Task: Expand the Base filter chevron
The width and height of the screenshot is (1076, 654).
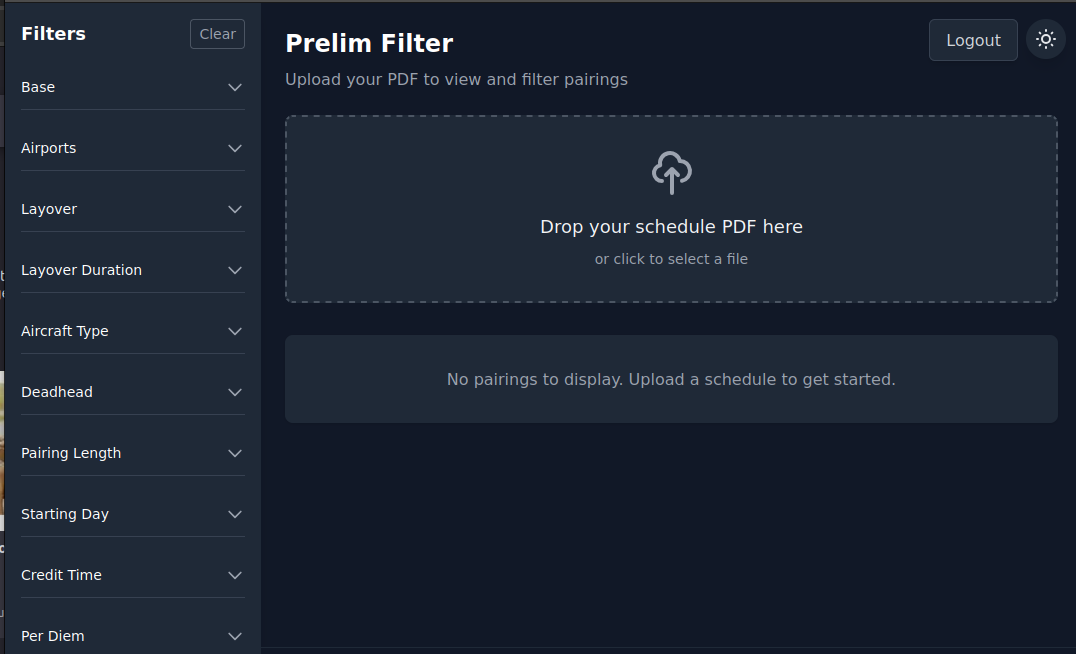Action: pos(235,87)
